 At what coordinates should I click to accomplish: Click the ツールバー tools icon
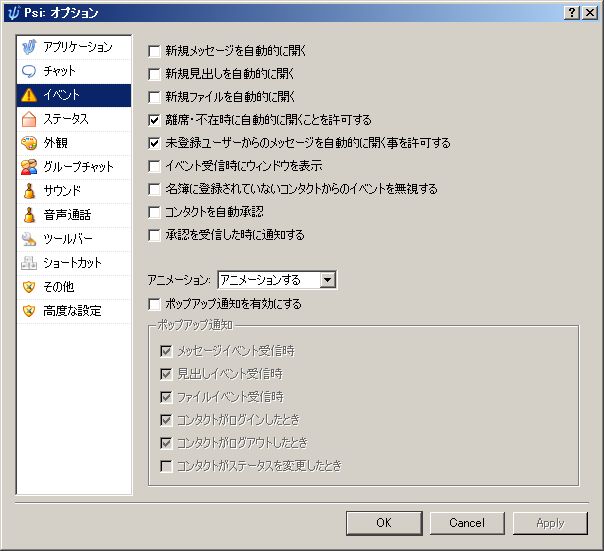coord(29,239)
